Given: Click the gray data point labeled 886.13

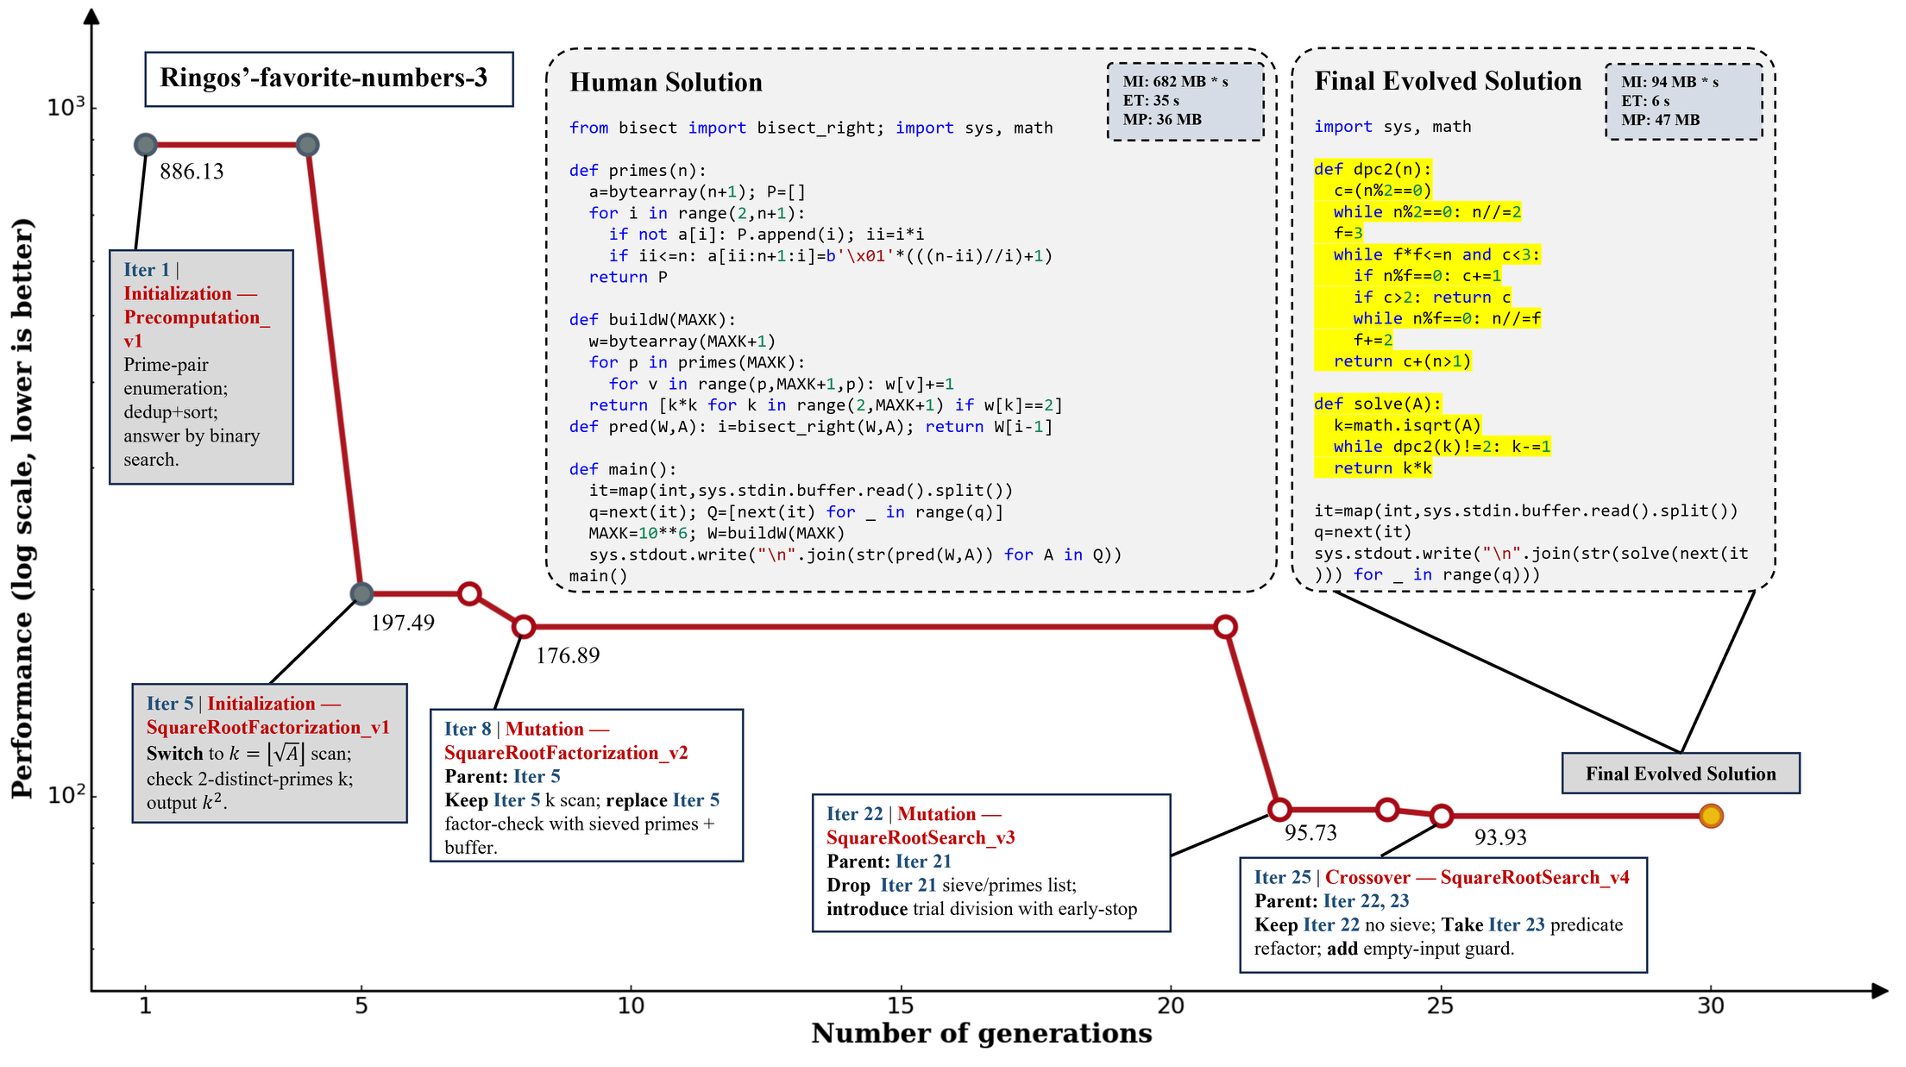Looking at the screenshot, I should [x=146, y=145].
